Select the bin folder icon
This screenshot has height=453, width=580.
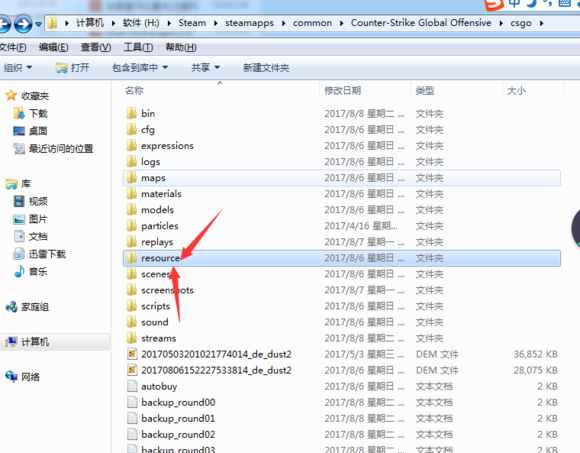pos(131,113)
